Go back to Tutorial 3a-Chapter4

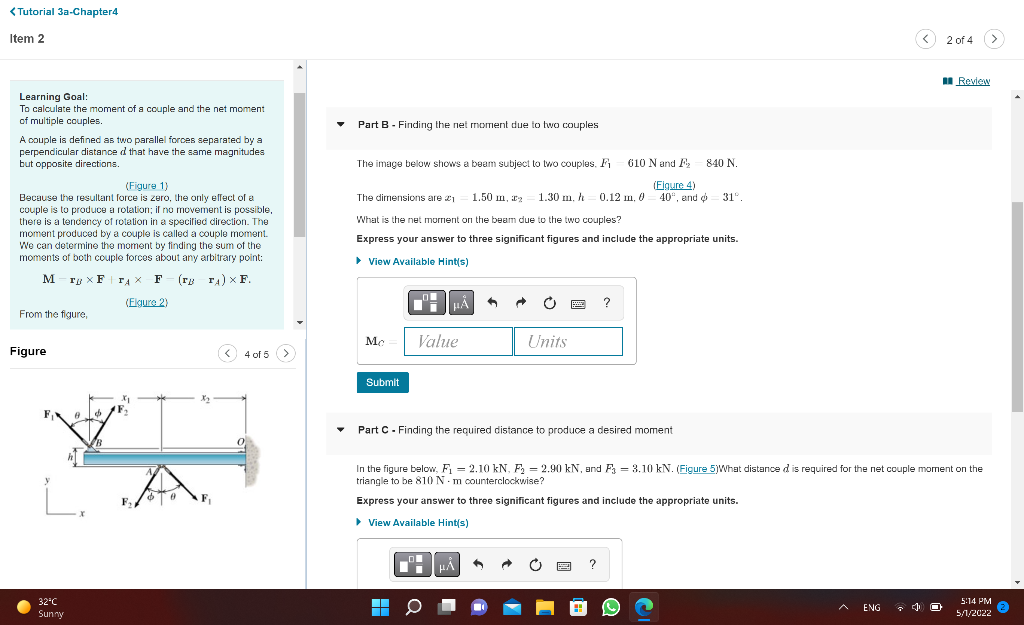(x=64, y=12)
